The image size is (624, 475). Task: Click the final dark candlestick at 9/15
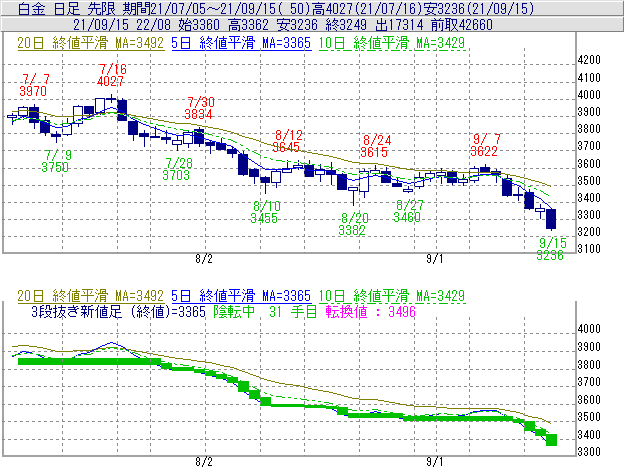(551, 219)
